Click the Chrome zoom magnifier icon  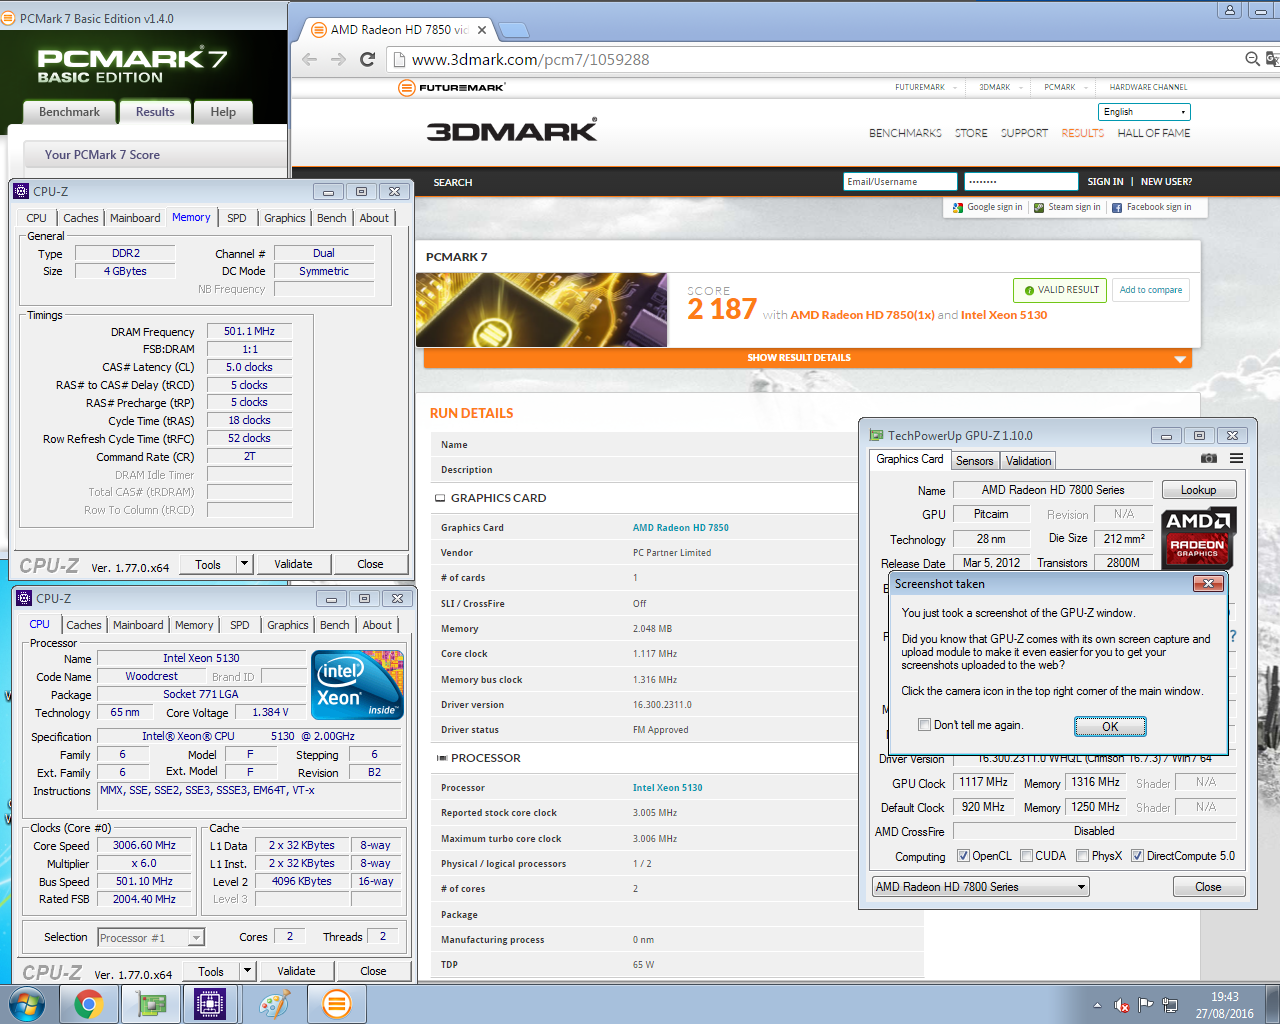[x=1252, y=60]
